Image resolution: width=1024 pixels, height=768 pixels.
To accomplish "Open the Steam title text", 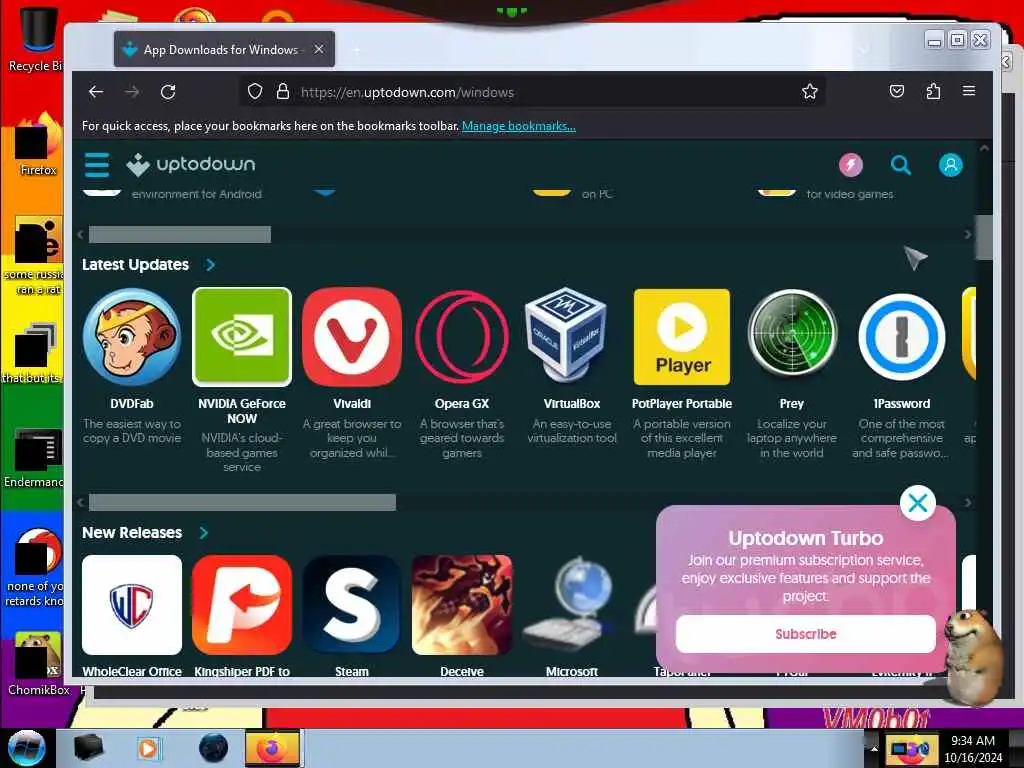I will (351, 671).
